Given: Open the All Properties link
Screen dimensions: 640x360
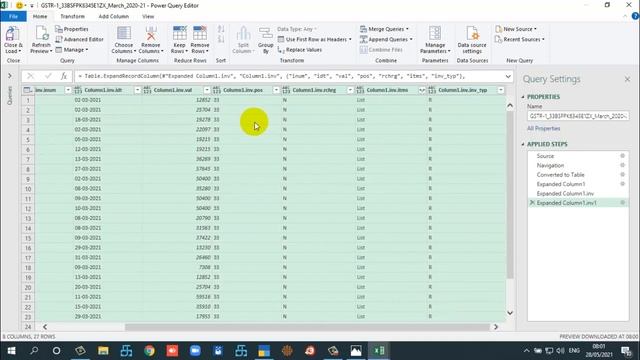Looking at the screenshot, I should tap(543, 128).
